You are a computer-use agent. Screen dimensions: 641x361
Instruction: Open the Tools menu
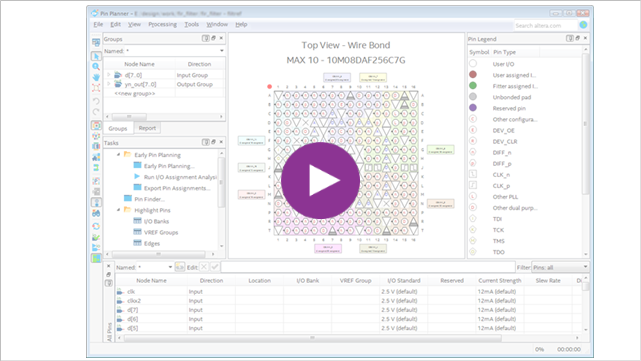[191, 25]
